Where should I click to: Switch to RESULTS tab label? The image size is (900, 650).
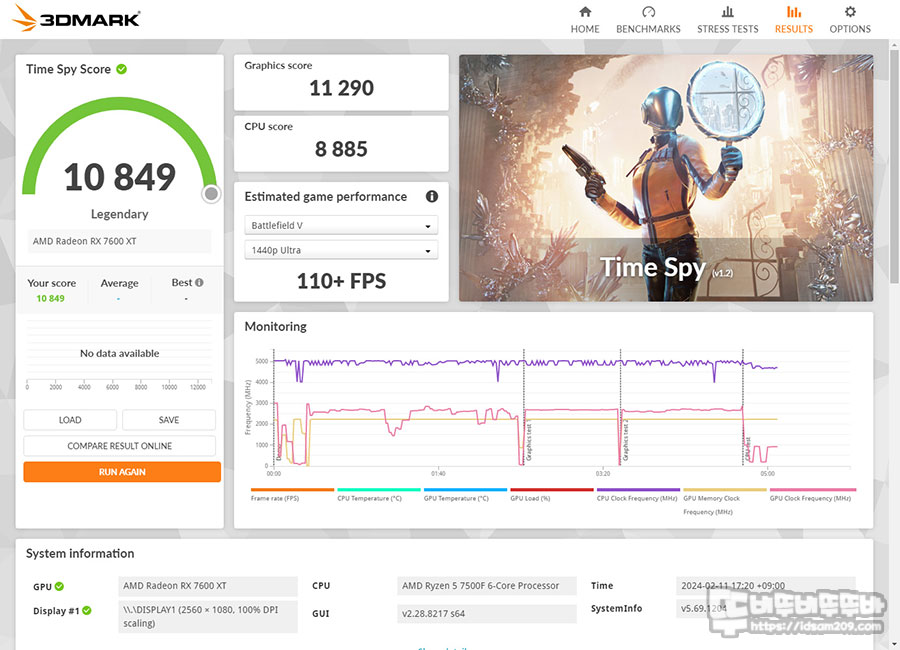pos(794,29)
